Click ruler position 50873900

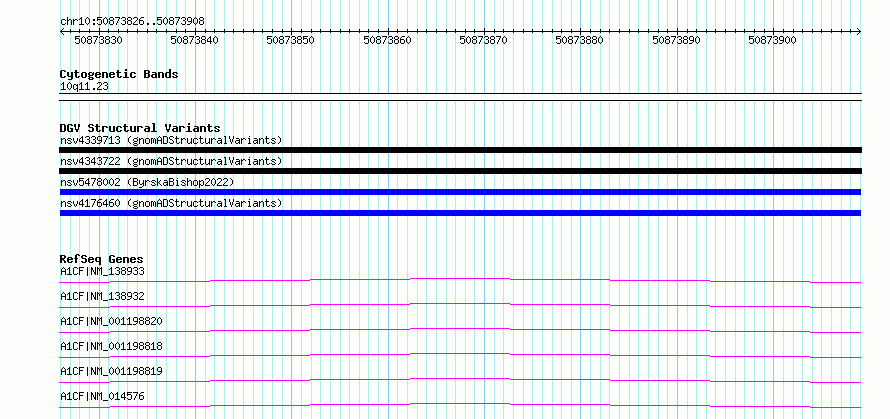(772, 40)
